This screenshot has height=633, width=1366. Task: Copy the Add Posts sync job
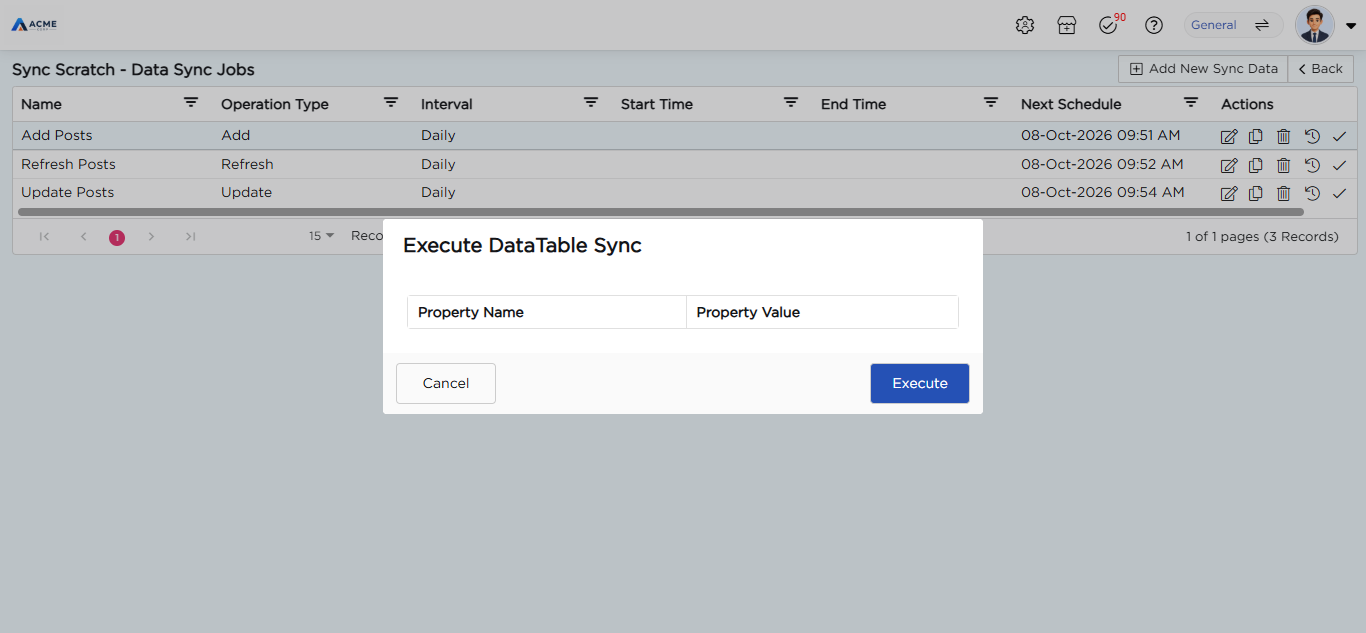(1256, 137)
